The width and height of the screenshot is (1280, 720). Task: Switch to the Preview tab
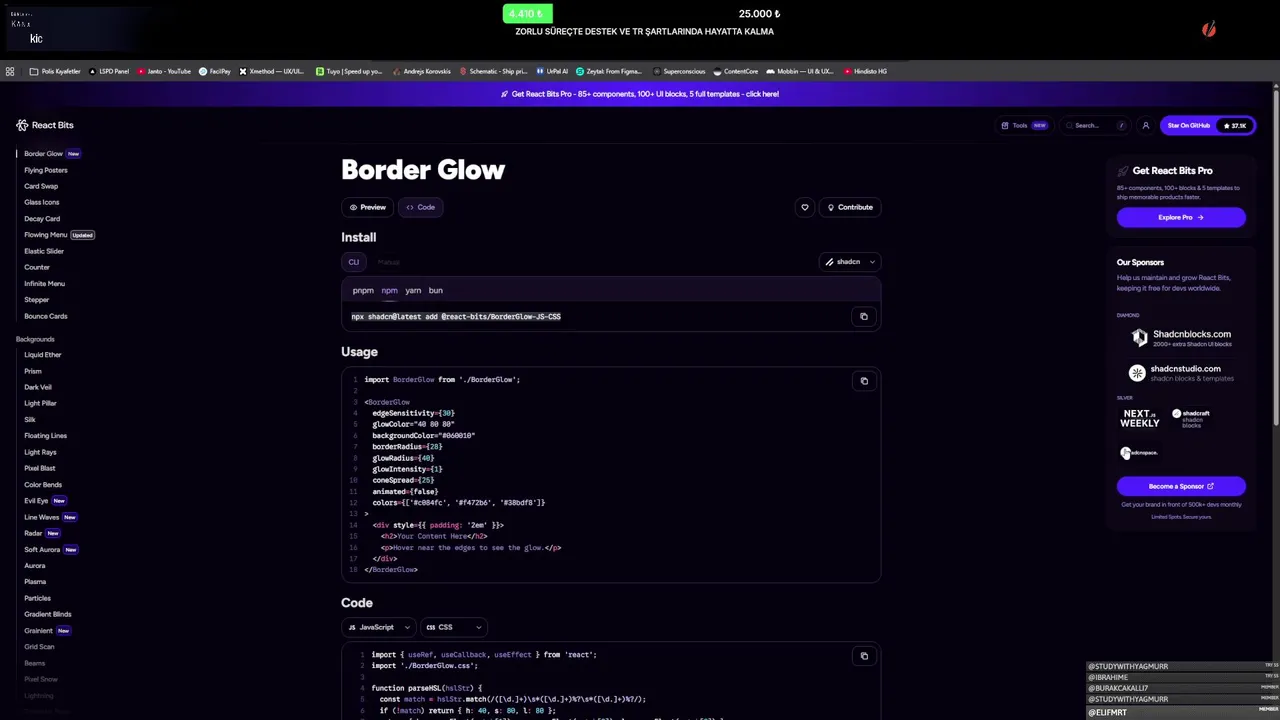(368, 207)
